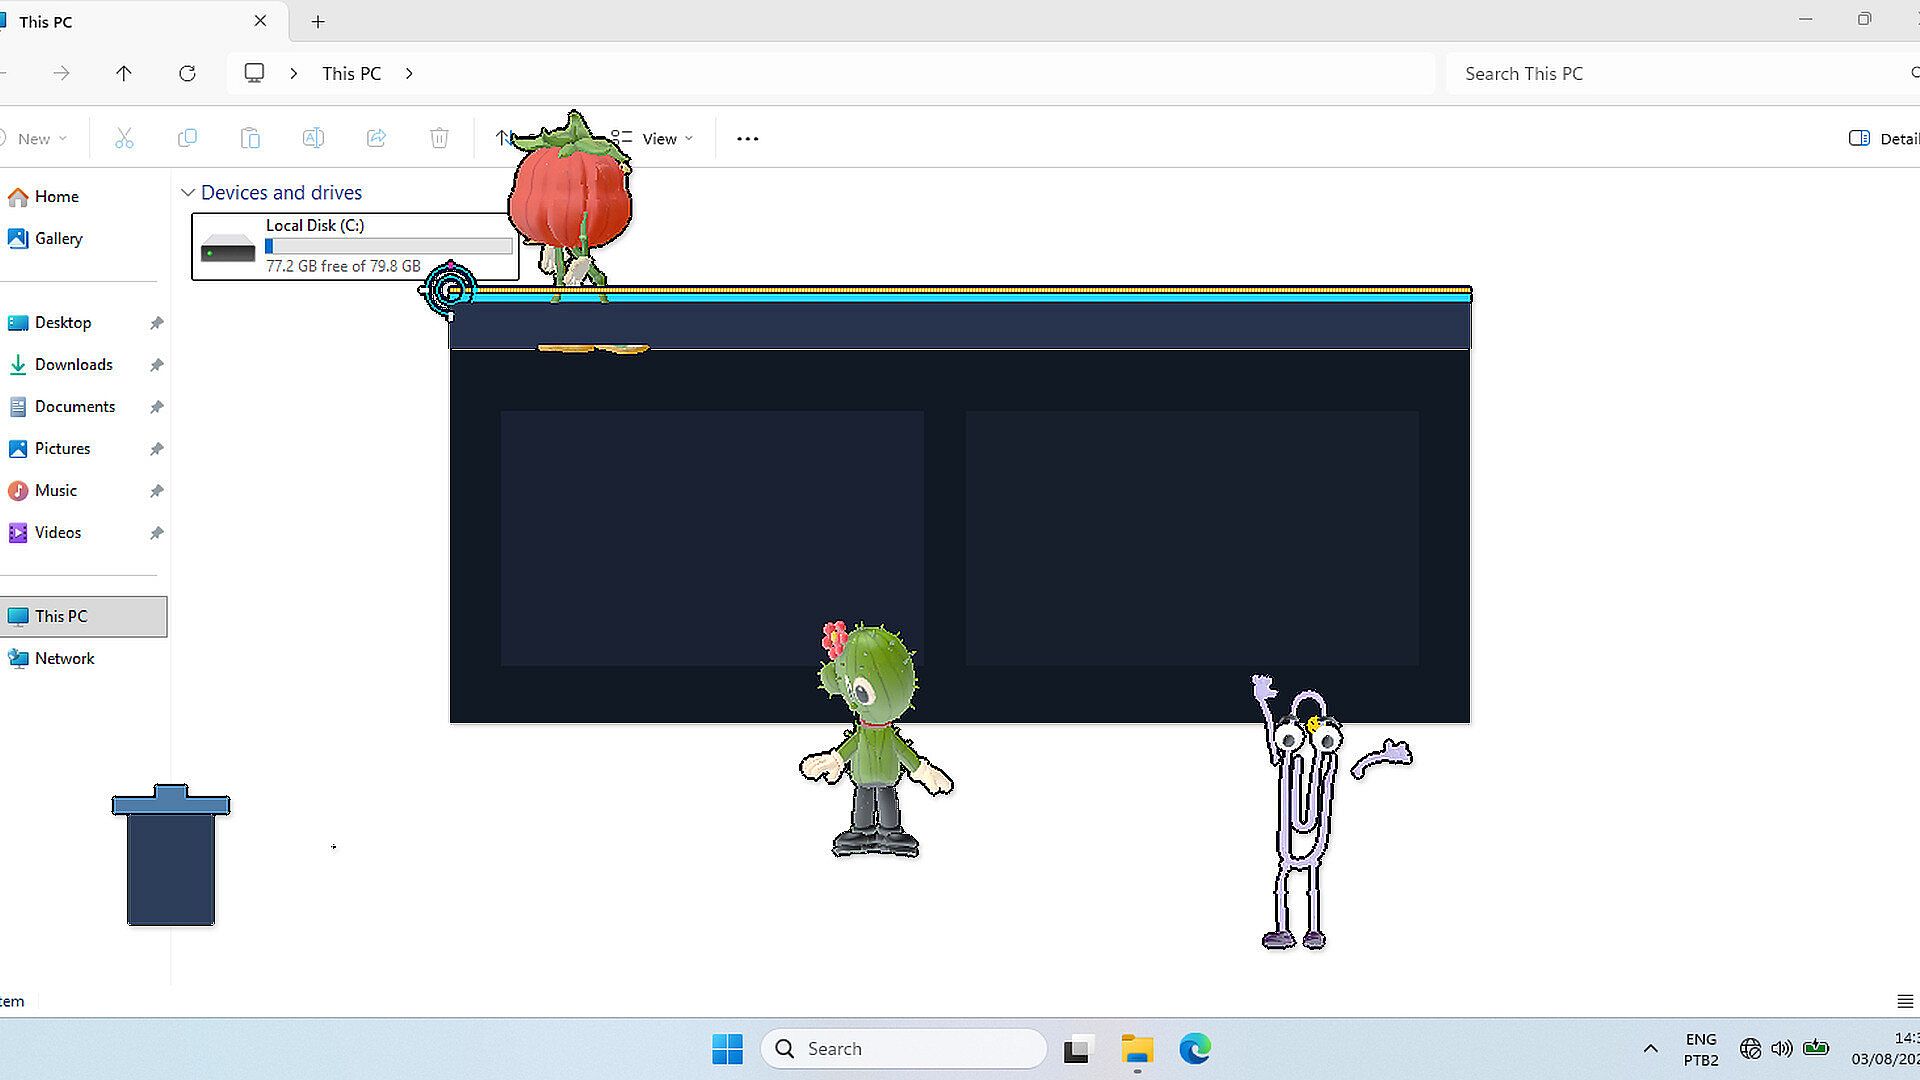Click the pin icon next to Videos
This screenshot has height=1080, width=1920.
click(x=156, y=533)
